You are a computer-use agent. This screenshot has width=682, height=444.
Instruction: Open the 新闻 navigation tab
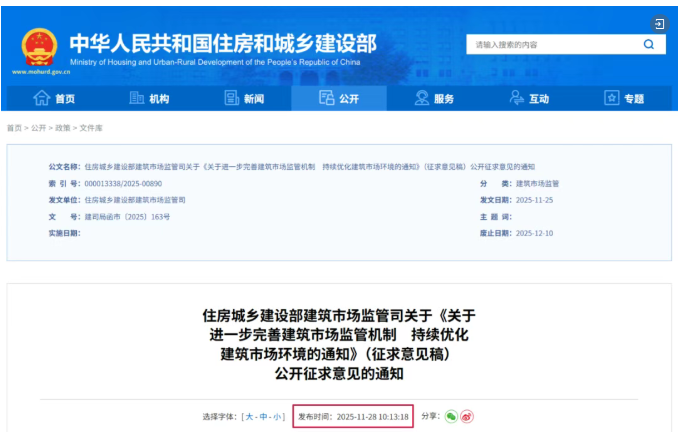244,98
